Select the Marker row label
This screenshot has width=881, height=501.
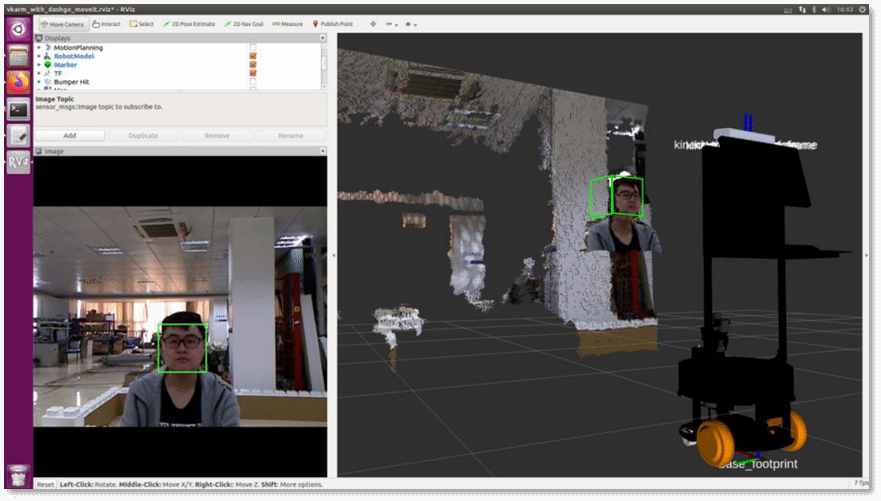click(x=65, y=65)
